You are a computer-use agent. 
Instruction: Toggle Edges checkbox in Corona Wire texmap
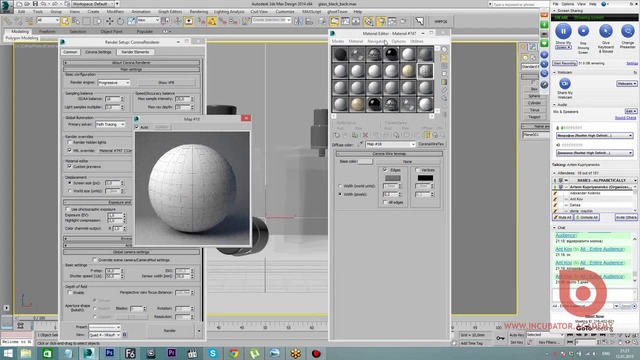coord(385,170)
